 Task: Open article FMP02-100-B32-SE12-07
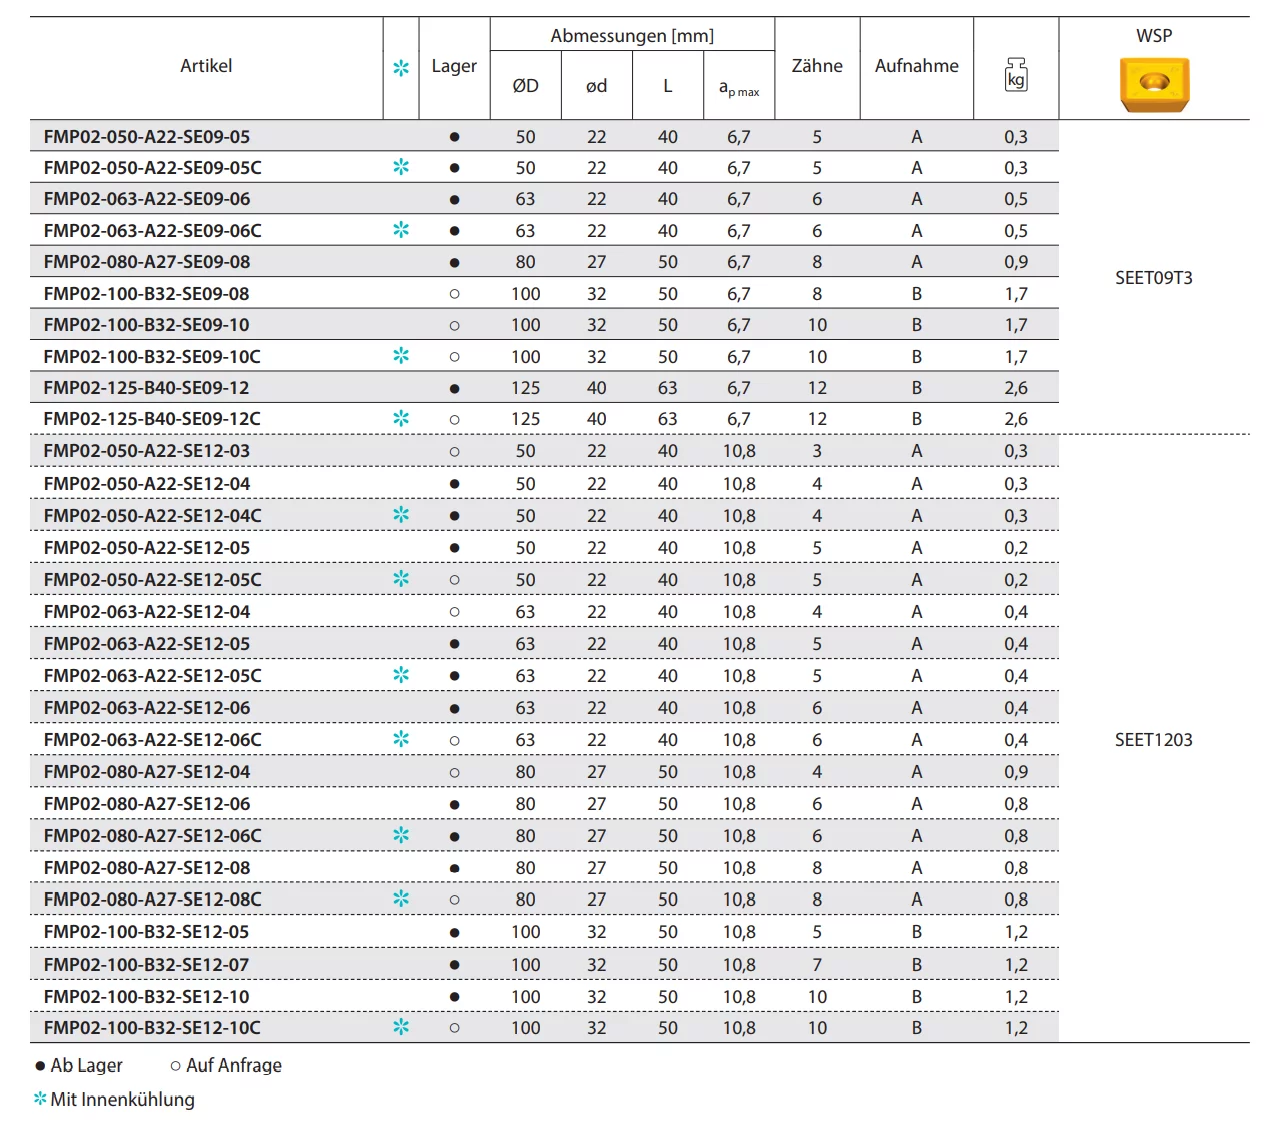(146, 965)
